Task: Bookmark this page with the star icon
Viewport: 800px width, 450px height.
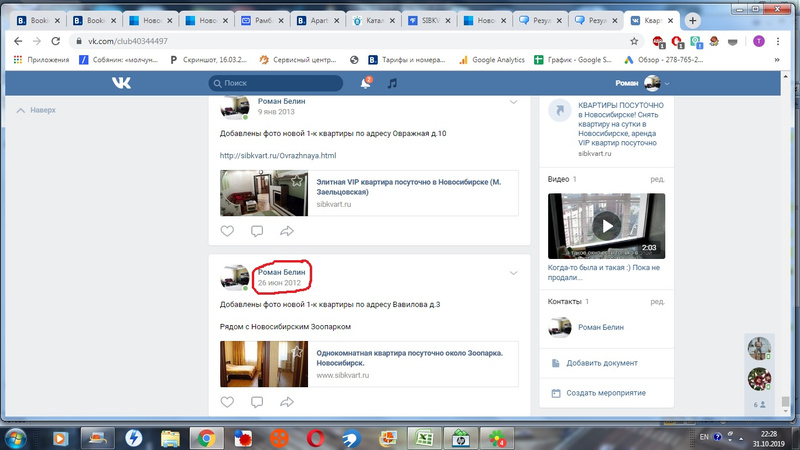Action: [634, 41]
